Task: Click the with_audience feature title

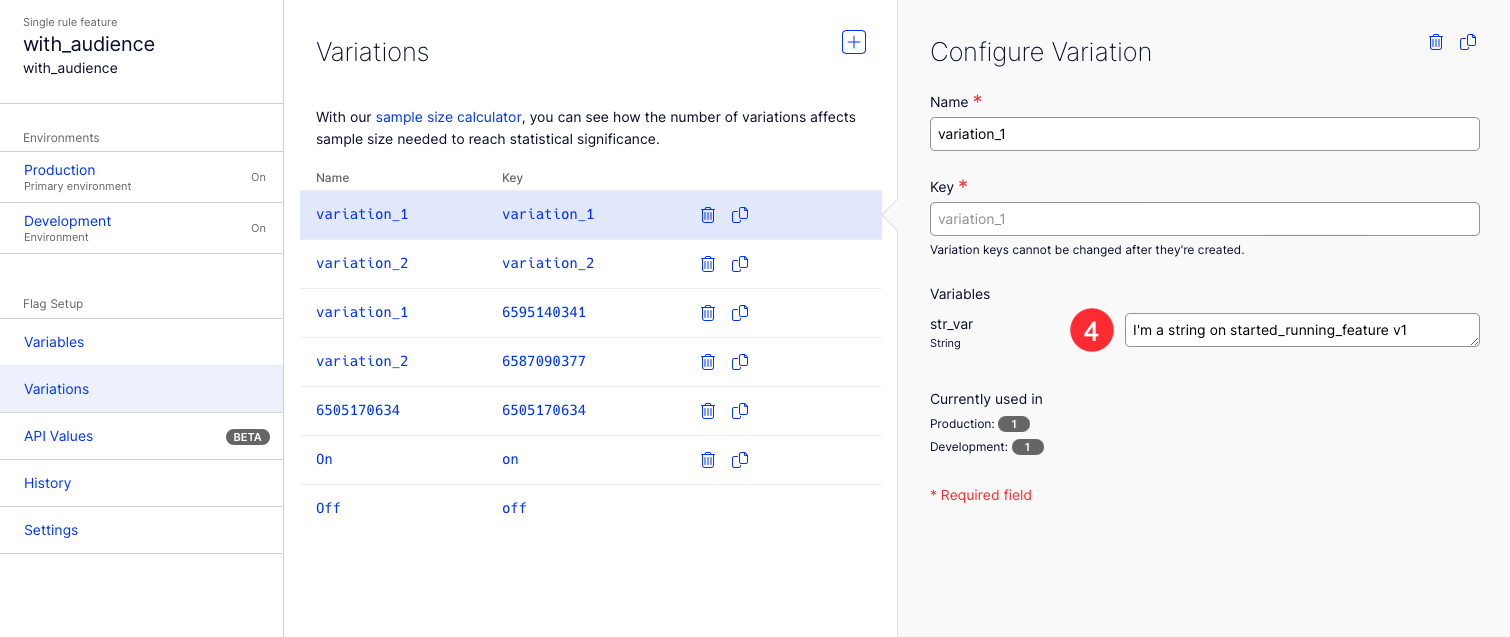Action: click(89, 44)
